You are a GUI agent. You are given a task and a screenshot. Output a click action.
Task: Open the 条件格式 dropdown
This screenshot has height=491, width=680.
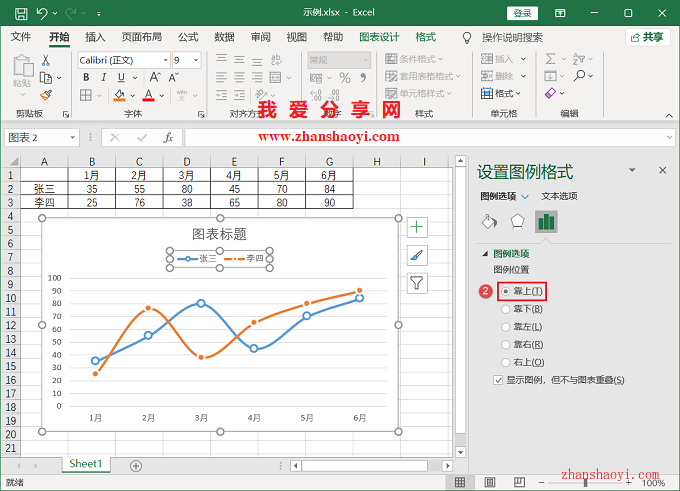[x=414, y=59]
